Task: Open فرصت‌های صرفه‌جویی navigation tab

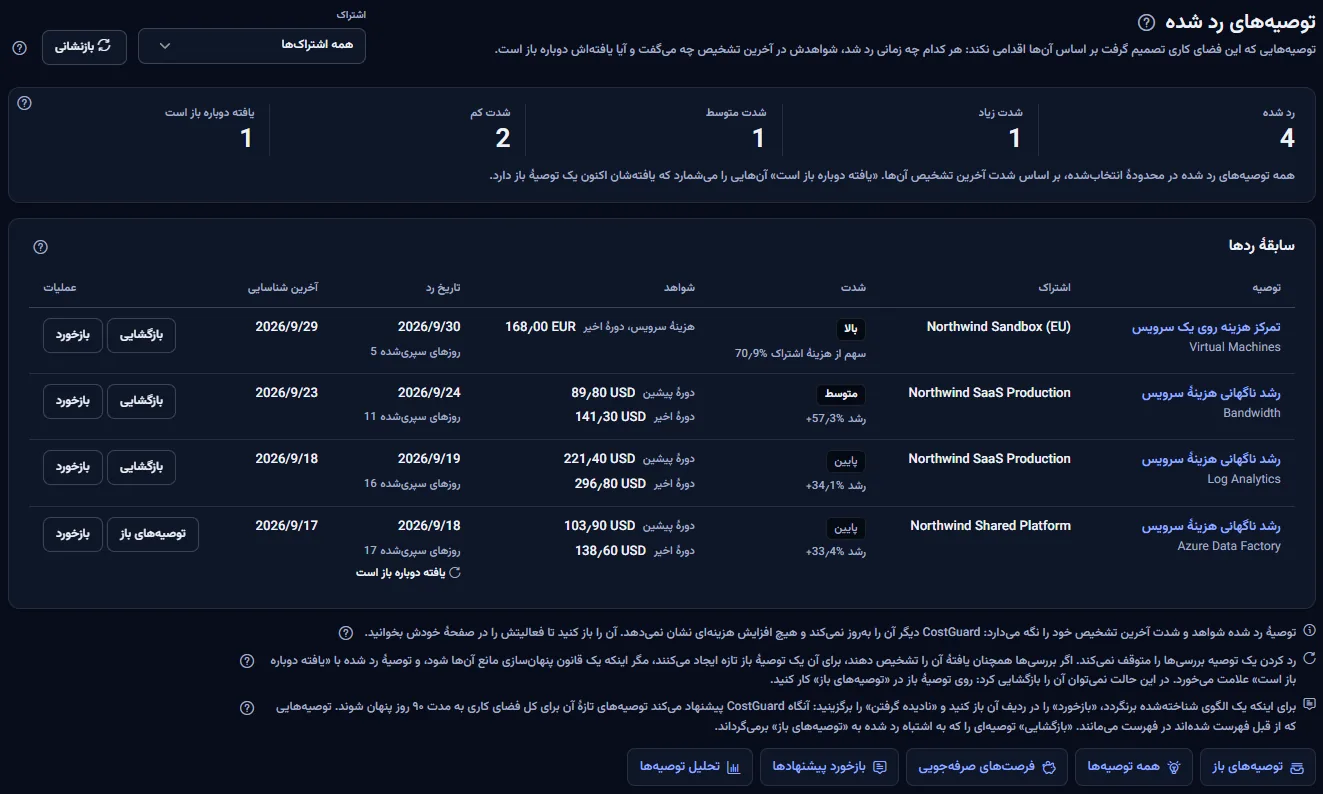Action: coord(987,767)
